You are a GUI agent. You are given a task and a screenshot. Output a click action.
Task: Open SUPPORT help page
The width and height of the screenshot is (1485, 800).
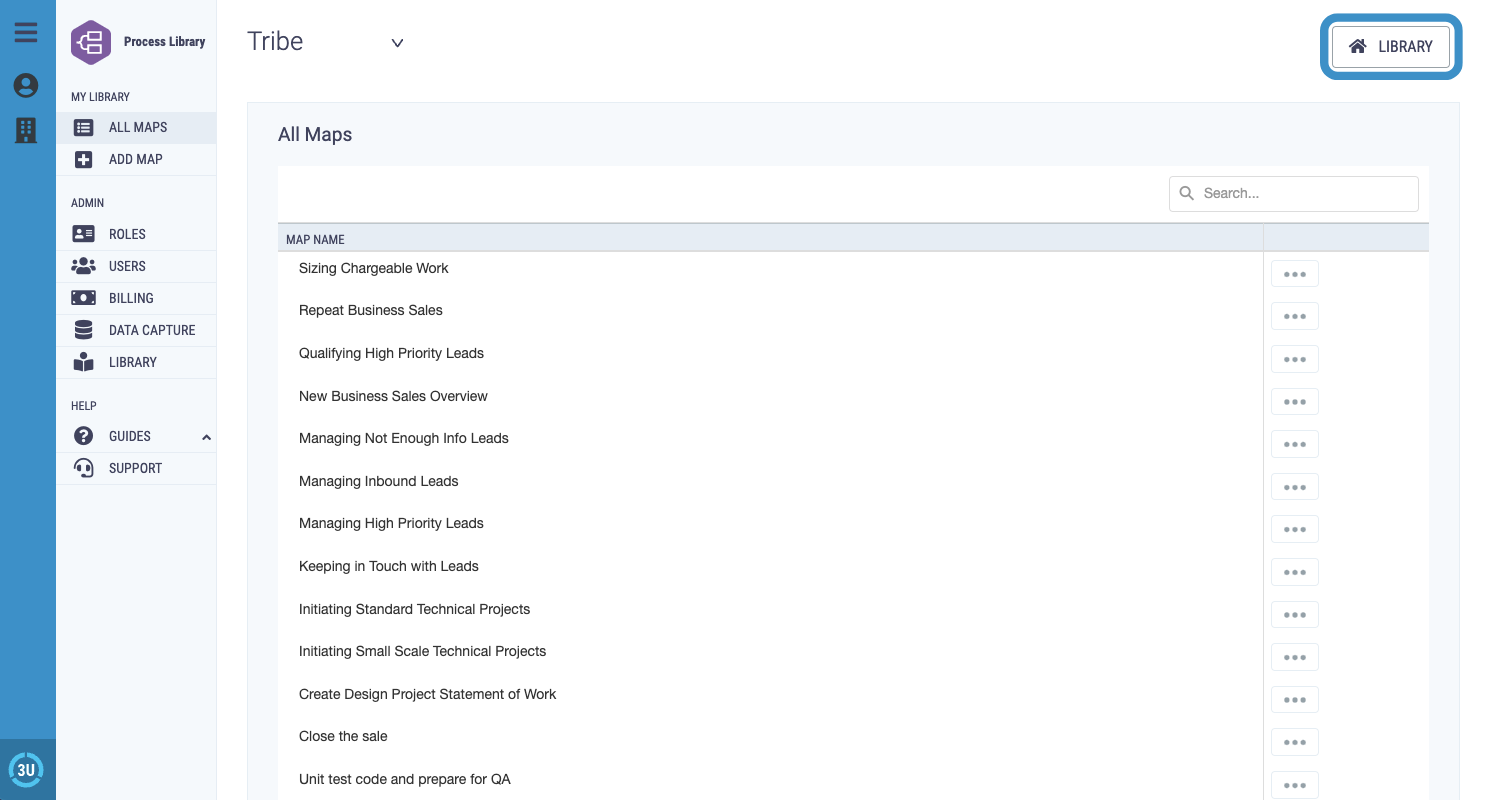coord(136,468)
